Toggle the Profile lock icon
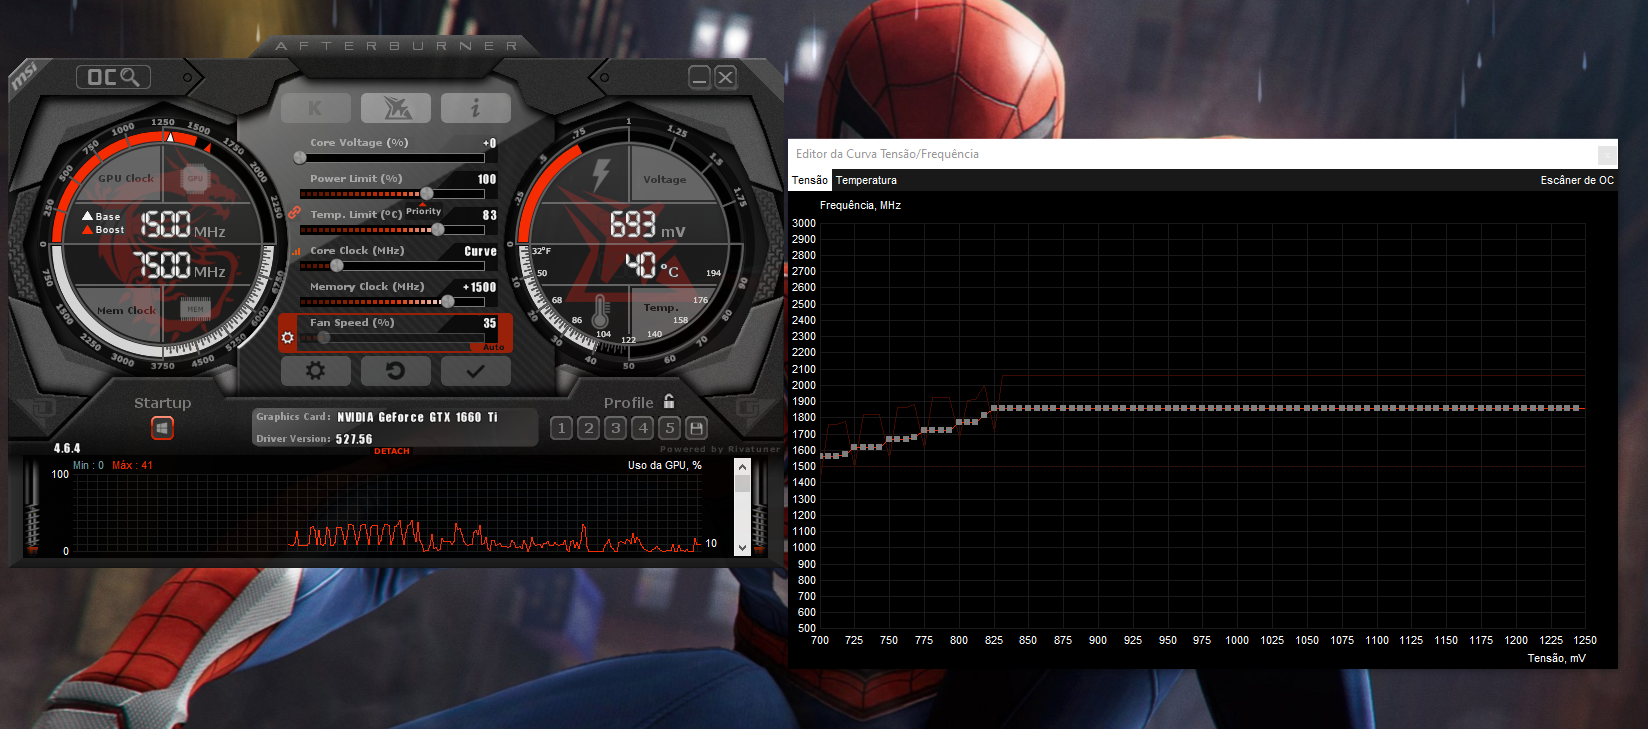 click(669, 401)
